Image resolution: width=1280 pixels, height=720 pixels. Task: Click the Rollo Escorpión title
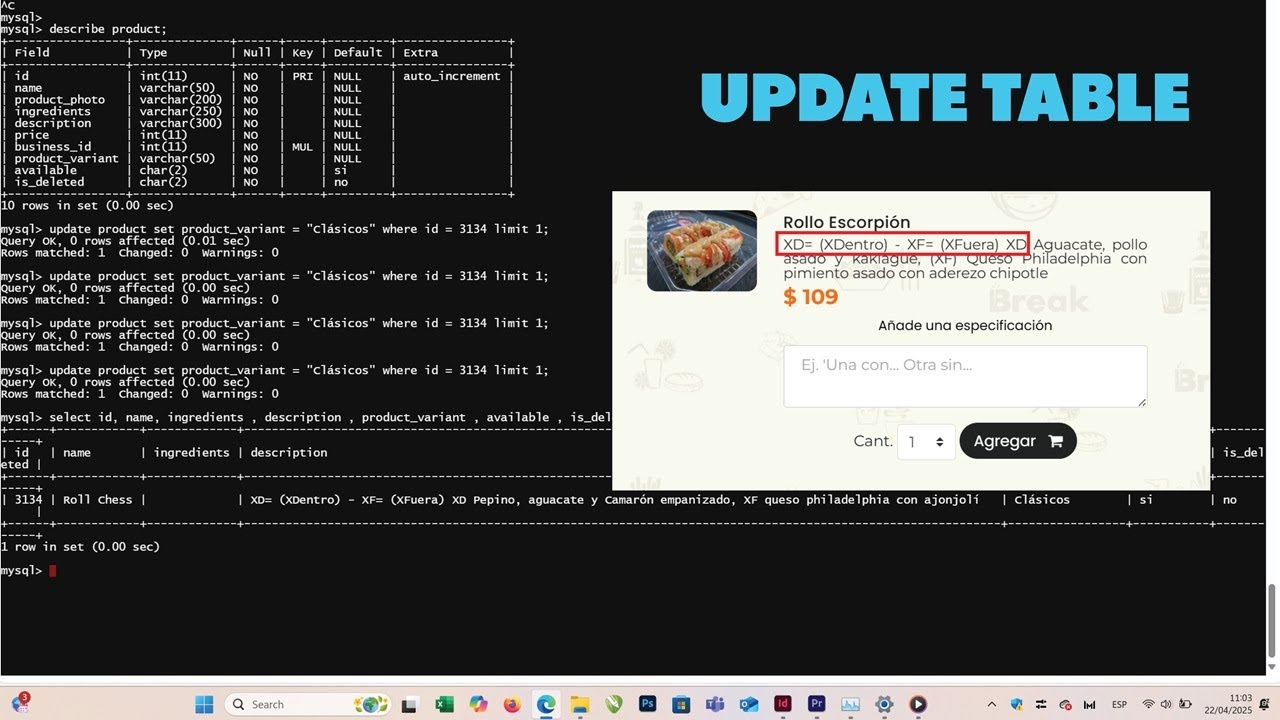click(847, 222)
